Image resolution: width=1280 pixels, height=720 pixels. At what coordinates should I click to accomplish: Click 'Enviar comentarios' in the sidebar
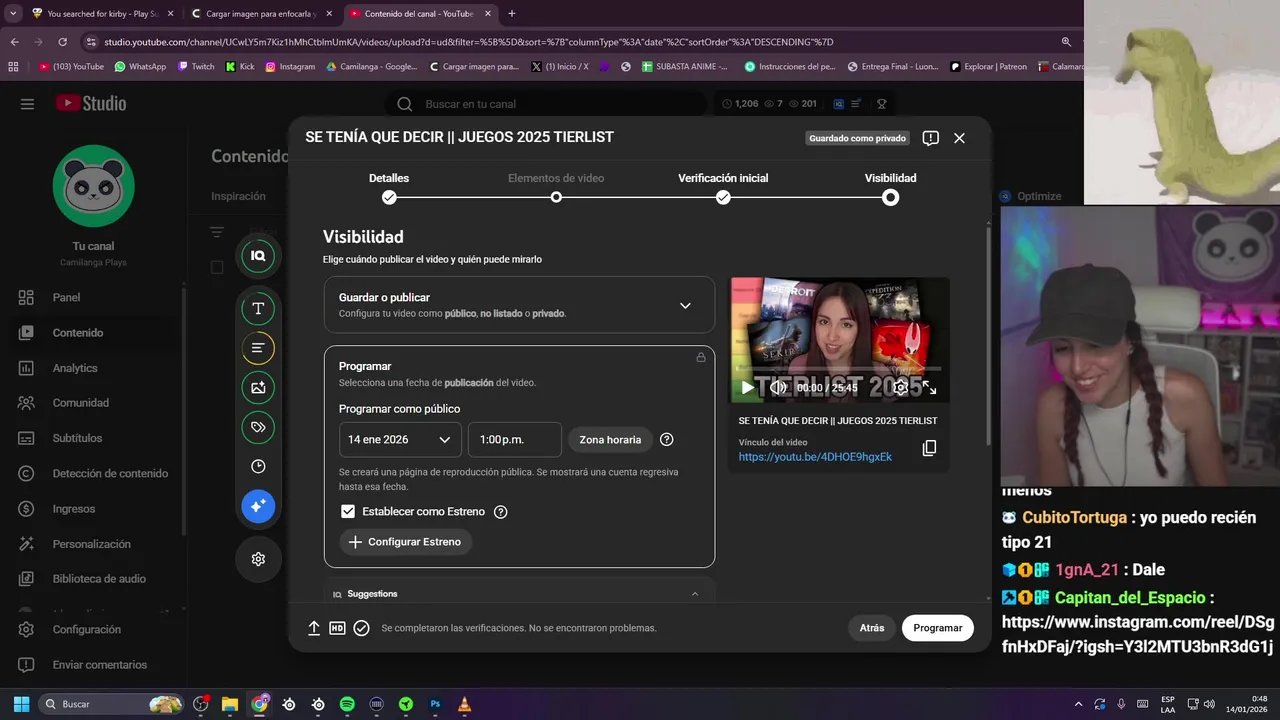[93, 665]
